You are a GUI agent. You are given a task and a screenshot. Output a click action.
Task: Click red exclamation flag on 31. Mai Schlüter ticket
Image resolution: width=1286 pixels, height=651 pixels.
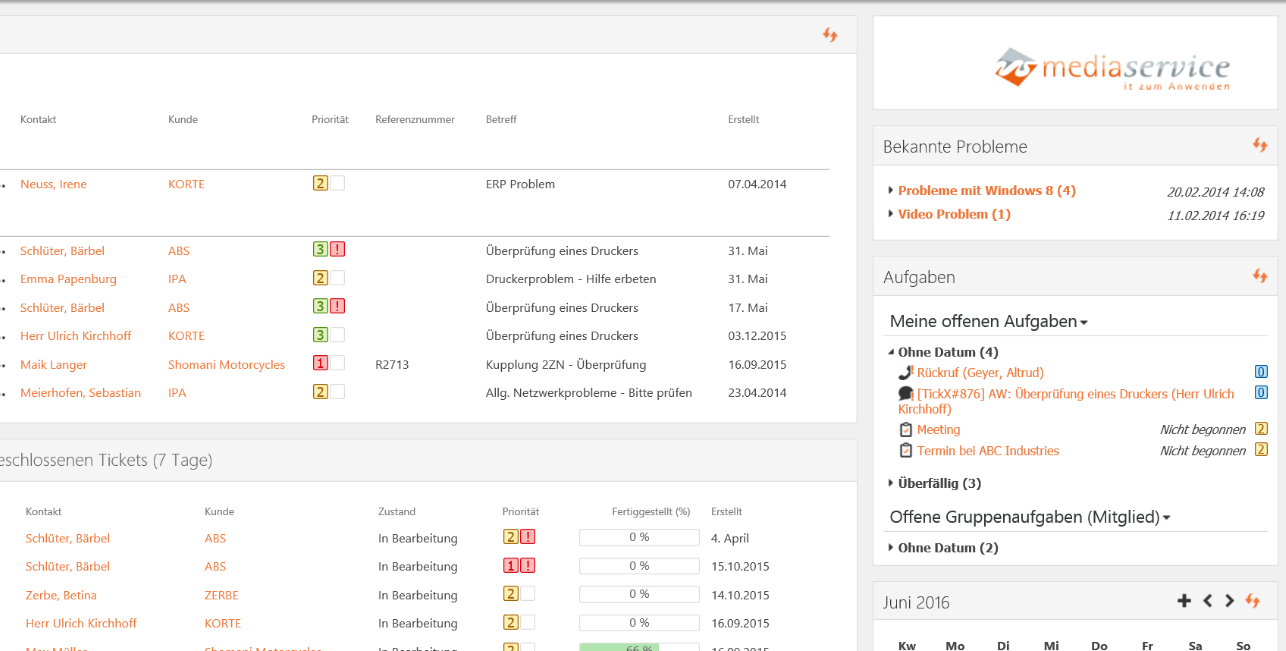[338, 250]
